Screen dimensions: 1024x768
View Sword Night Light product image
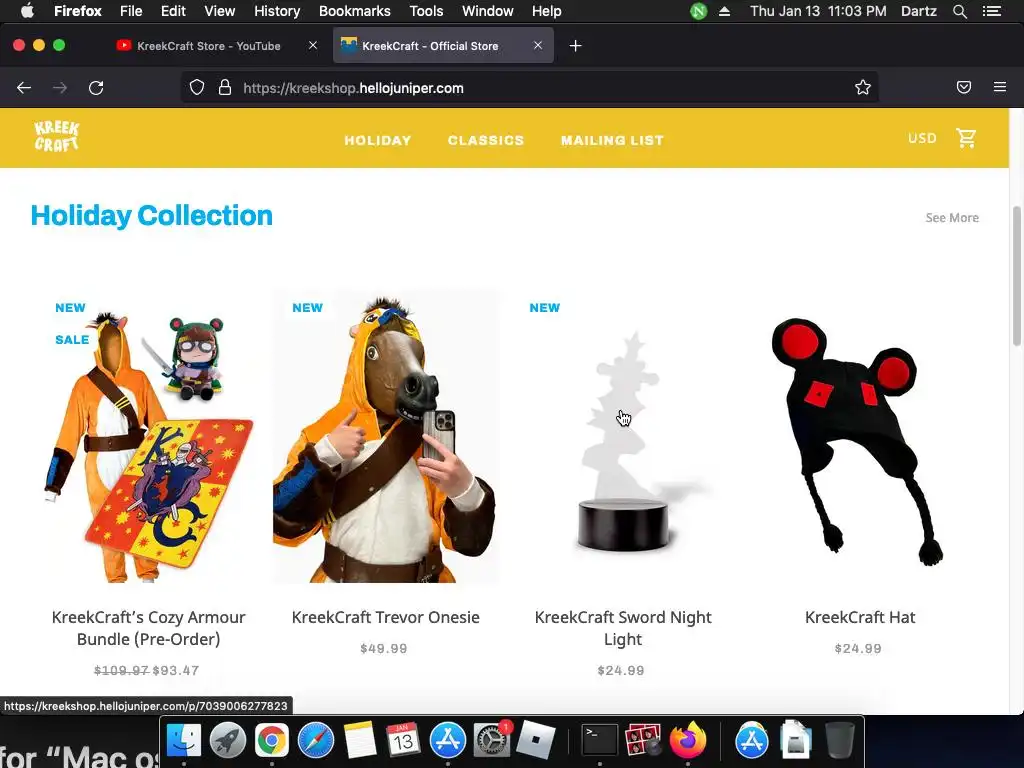(623, 438)
